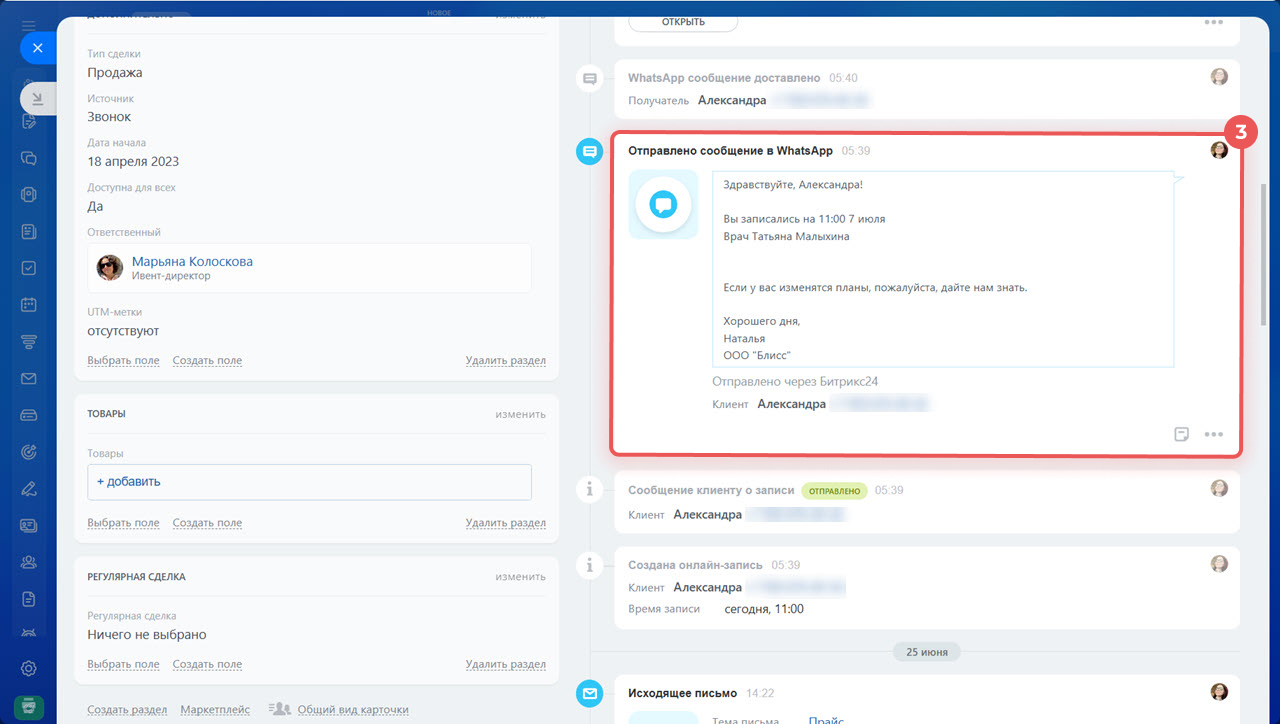Open the Tasks checkmark sidebar icon
The height and width of the screenshot is (724, 1280).
[x=29, y=268]
